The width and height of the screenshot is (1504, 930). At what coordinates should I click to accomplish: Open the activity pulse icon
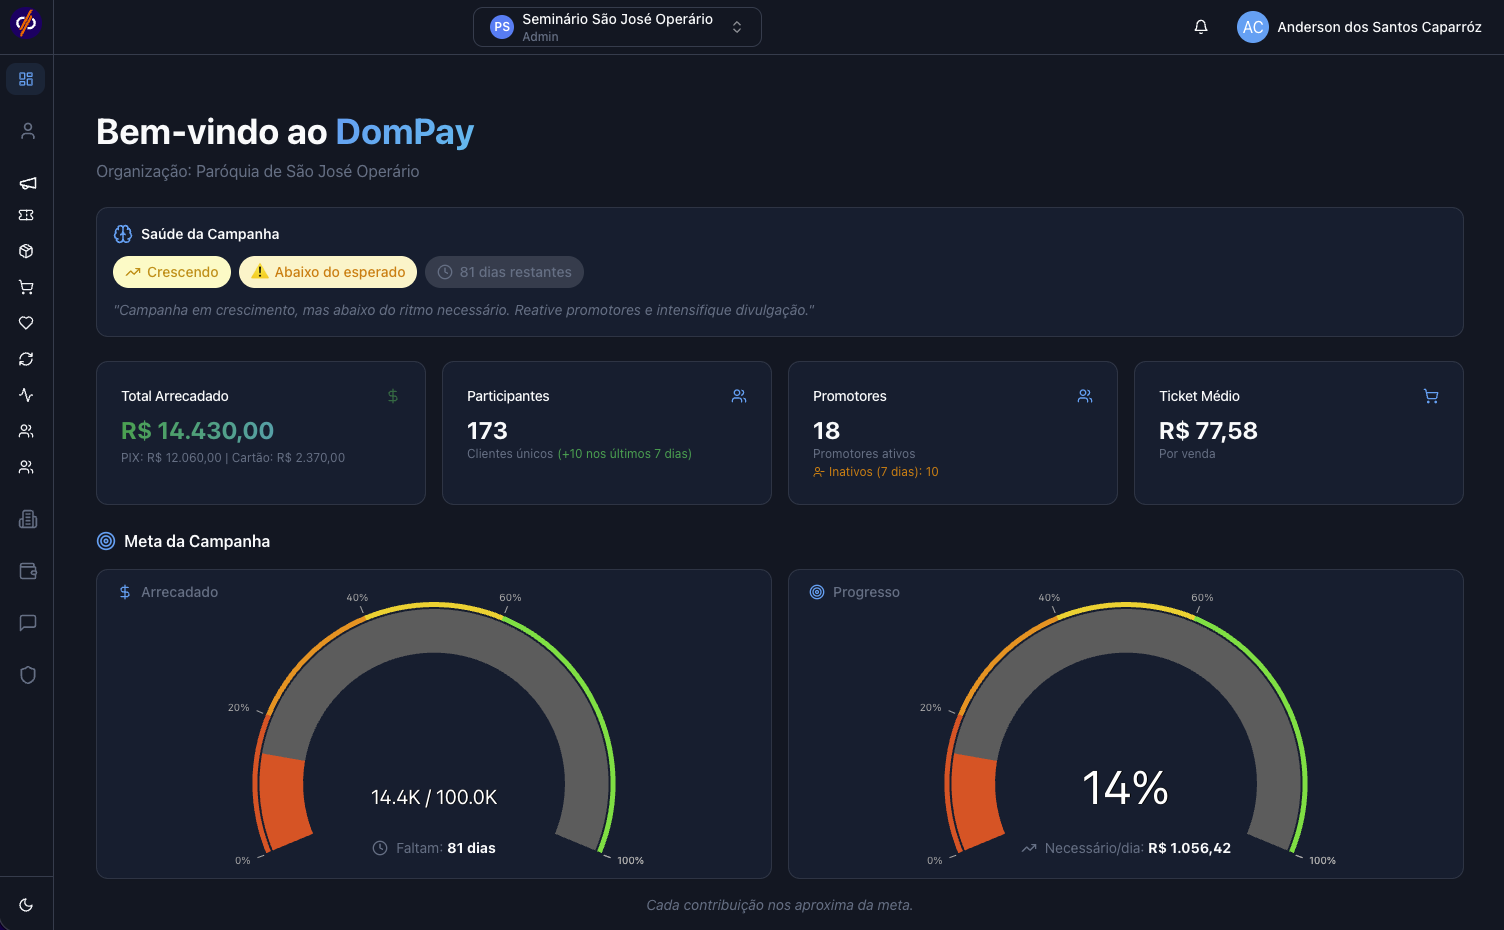point(27,395)
